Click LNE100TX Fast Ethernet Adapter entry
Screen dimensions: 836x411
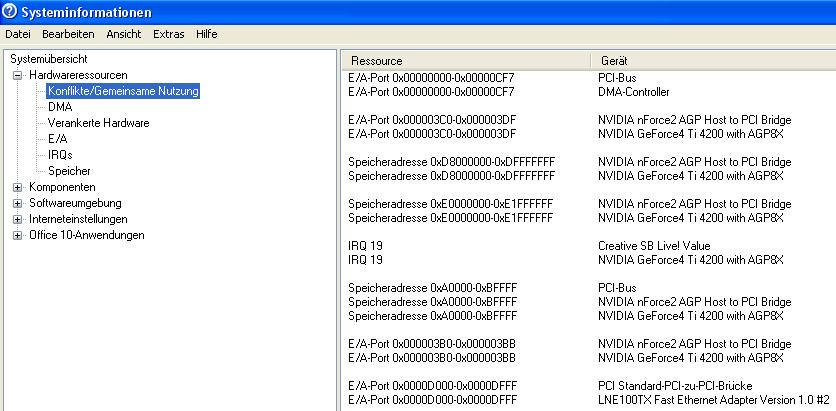point(714,400)
